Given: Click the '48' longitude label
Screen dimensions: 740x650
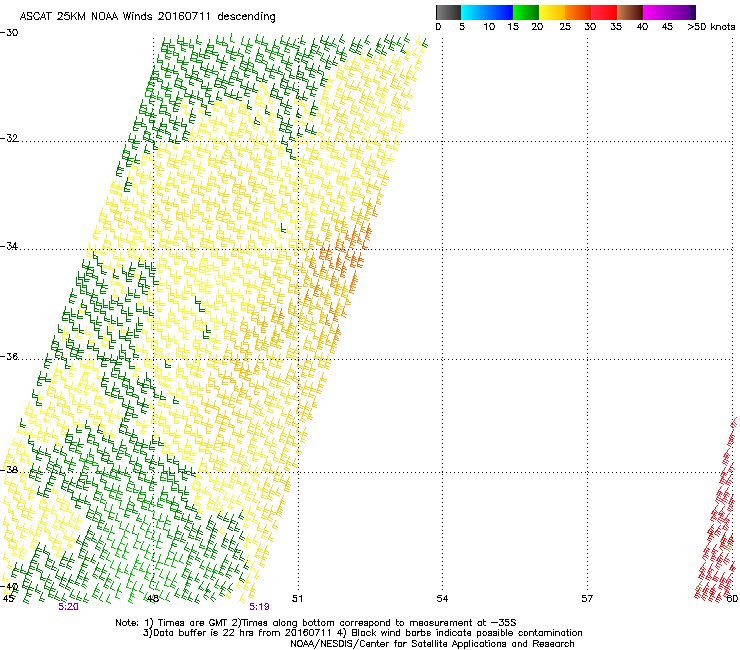Looking at the screenshot, I should click(x=152, y=599).
